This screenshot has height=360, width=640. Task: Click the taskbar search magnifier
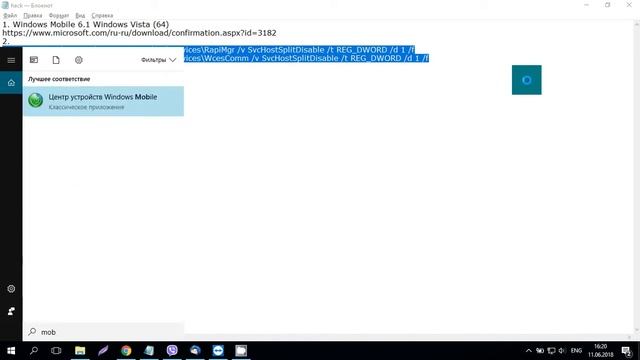point(34,351)
